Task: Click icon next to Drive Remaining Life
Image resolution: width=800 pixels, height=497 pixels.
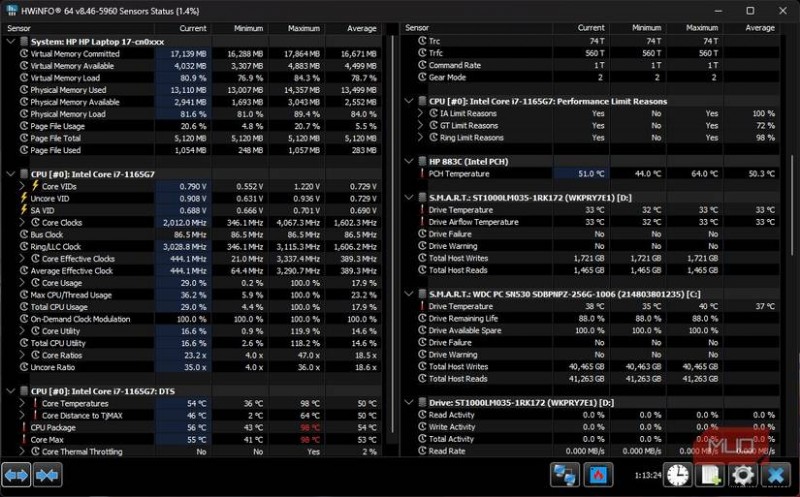Action: (x=422, y=318)
